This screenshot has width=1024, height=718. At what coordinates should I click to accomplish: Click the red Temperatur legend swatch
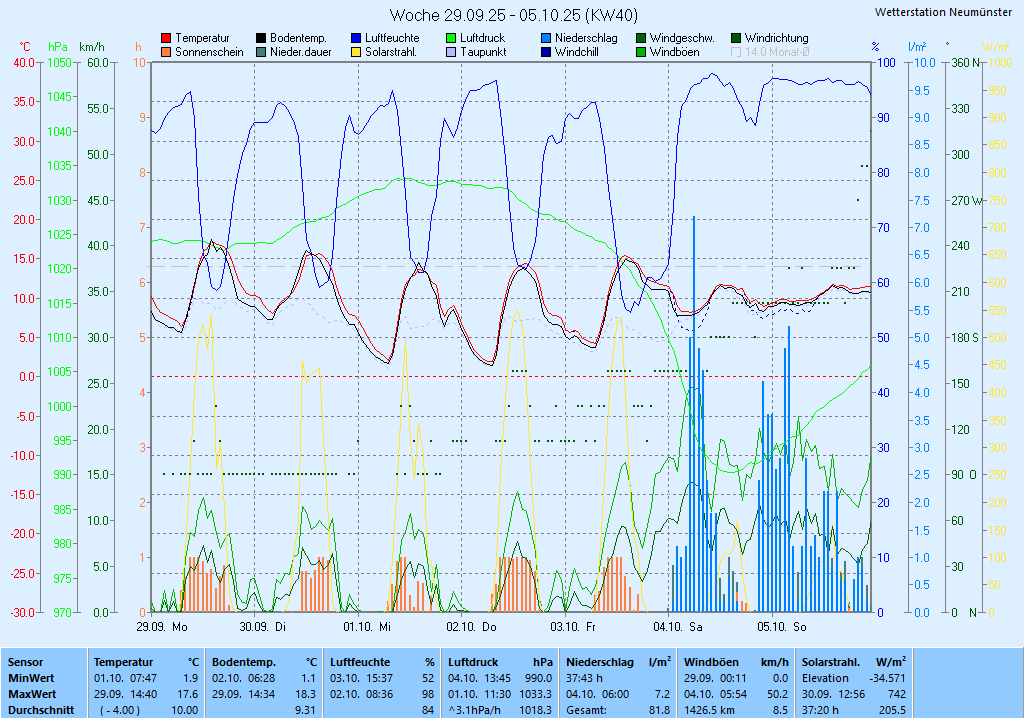click(x=166, y=38)
